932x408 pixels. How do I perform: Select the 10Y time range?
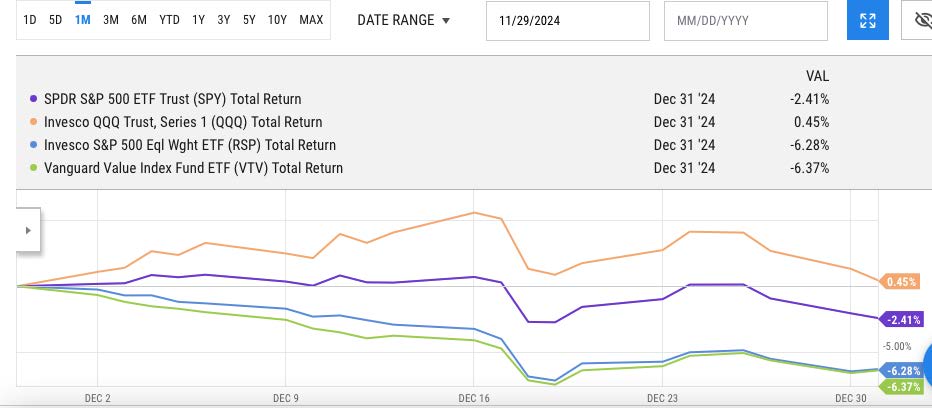click(277, 20)
